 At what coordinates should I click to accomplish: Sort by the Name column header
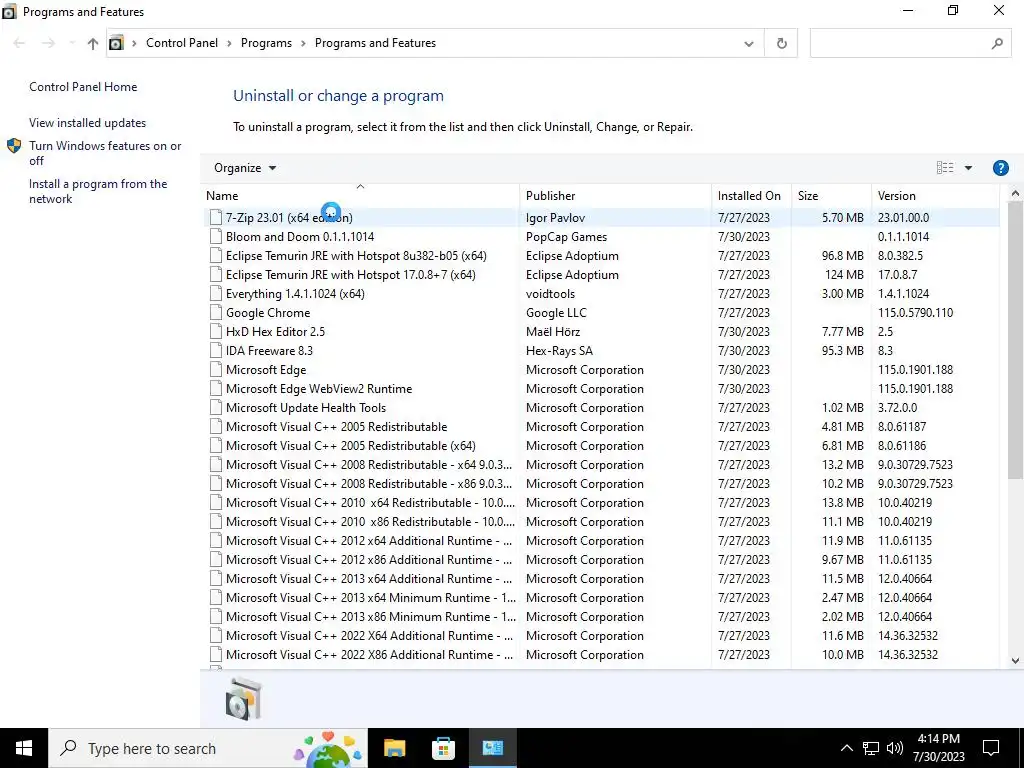tap(360, 195)
